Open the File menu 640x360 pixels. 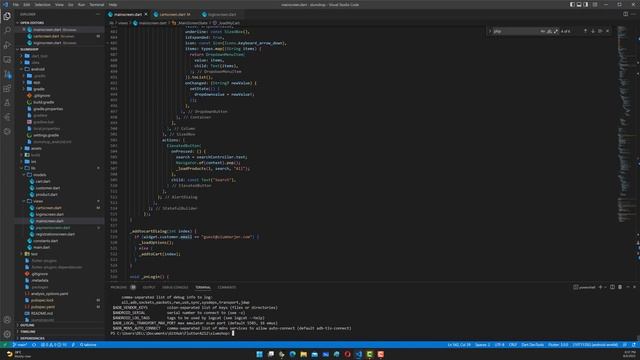16,4
